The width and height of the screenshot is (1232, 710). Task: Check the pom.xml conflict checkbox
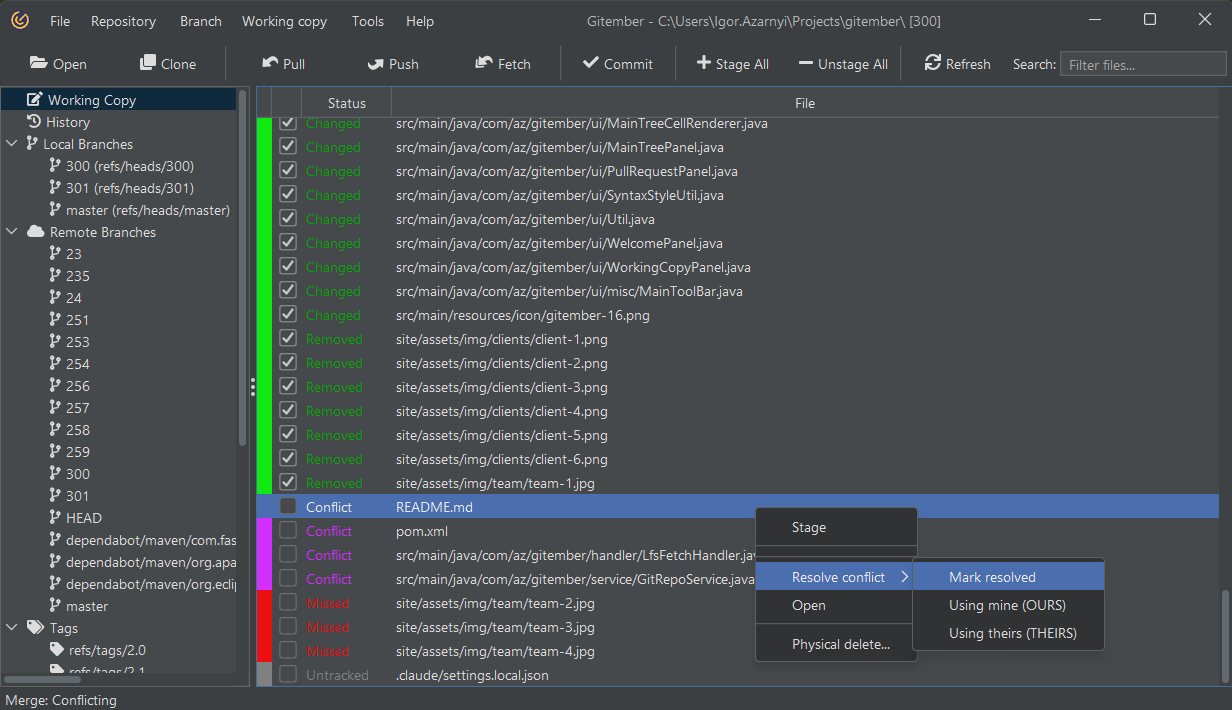(x=288, y=531)
